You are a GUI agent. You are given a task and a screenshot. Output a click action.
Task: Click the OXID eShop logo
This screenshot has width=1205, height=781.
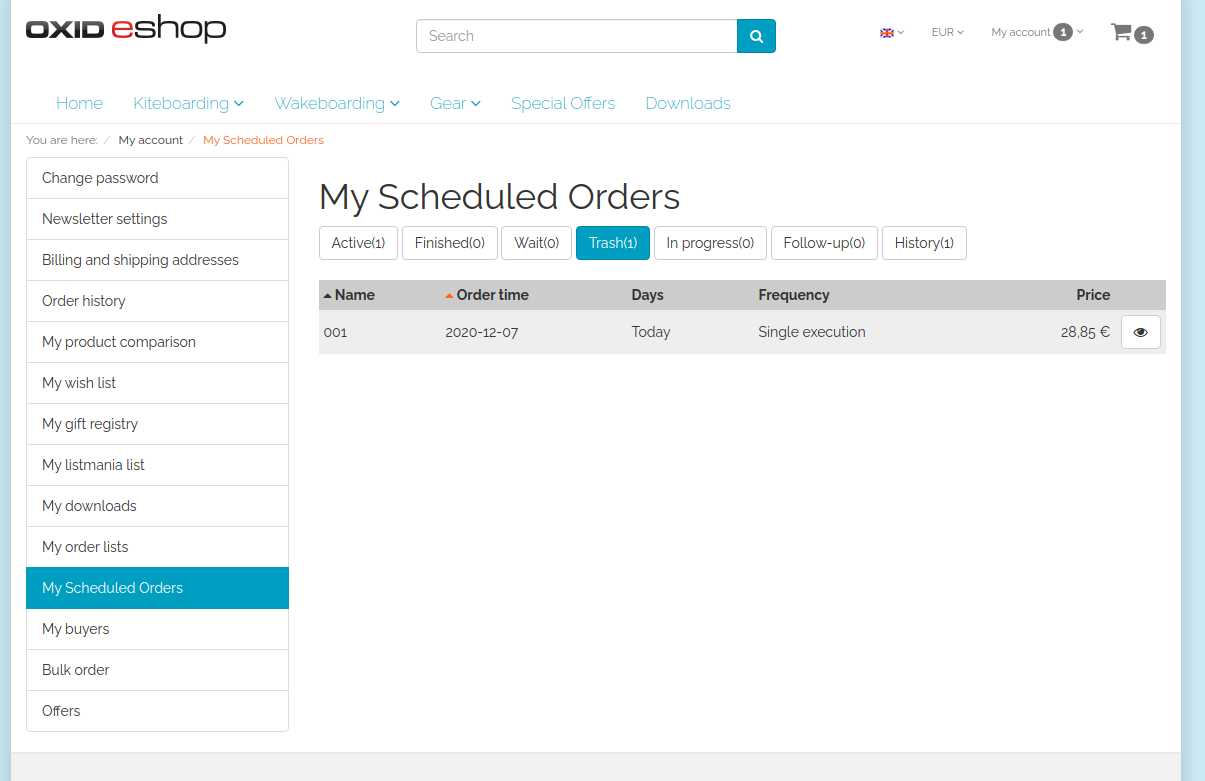pos(126,29)
